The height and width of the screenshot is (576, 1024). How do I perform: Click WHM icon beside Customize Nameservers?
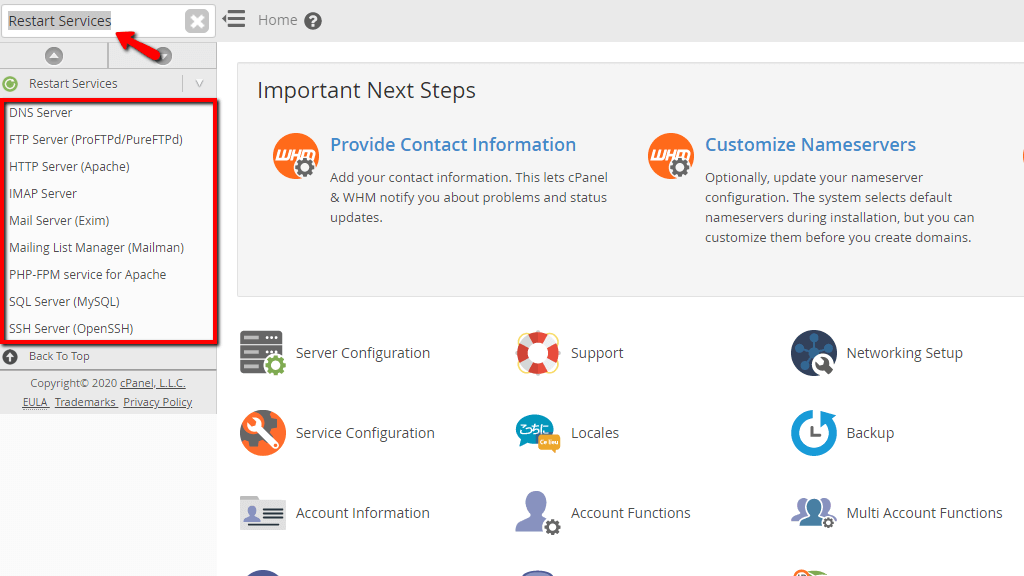(671, 156)
